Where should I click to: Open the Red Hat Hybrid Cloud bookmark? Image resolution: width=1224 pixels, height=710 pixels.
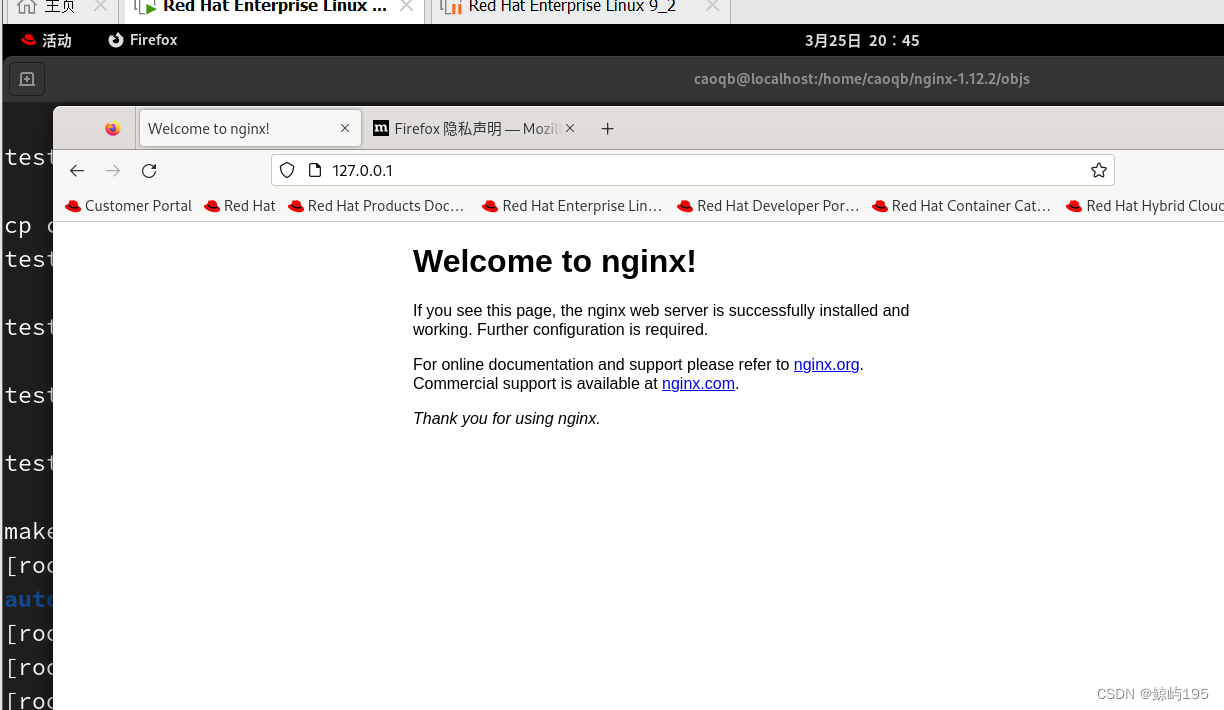pos(1145,206)
